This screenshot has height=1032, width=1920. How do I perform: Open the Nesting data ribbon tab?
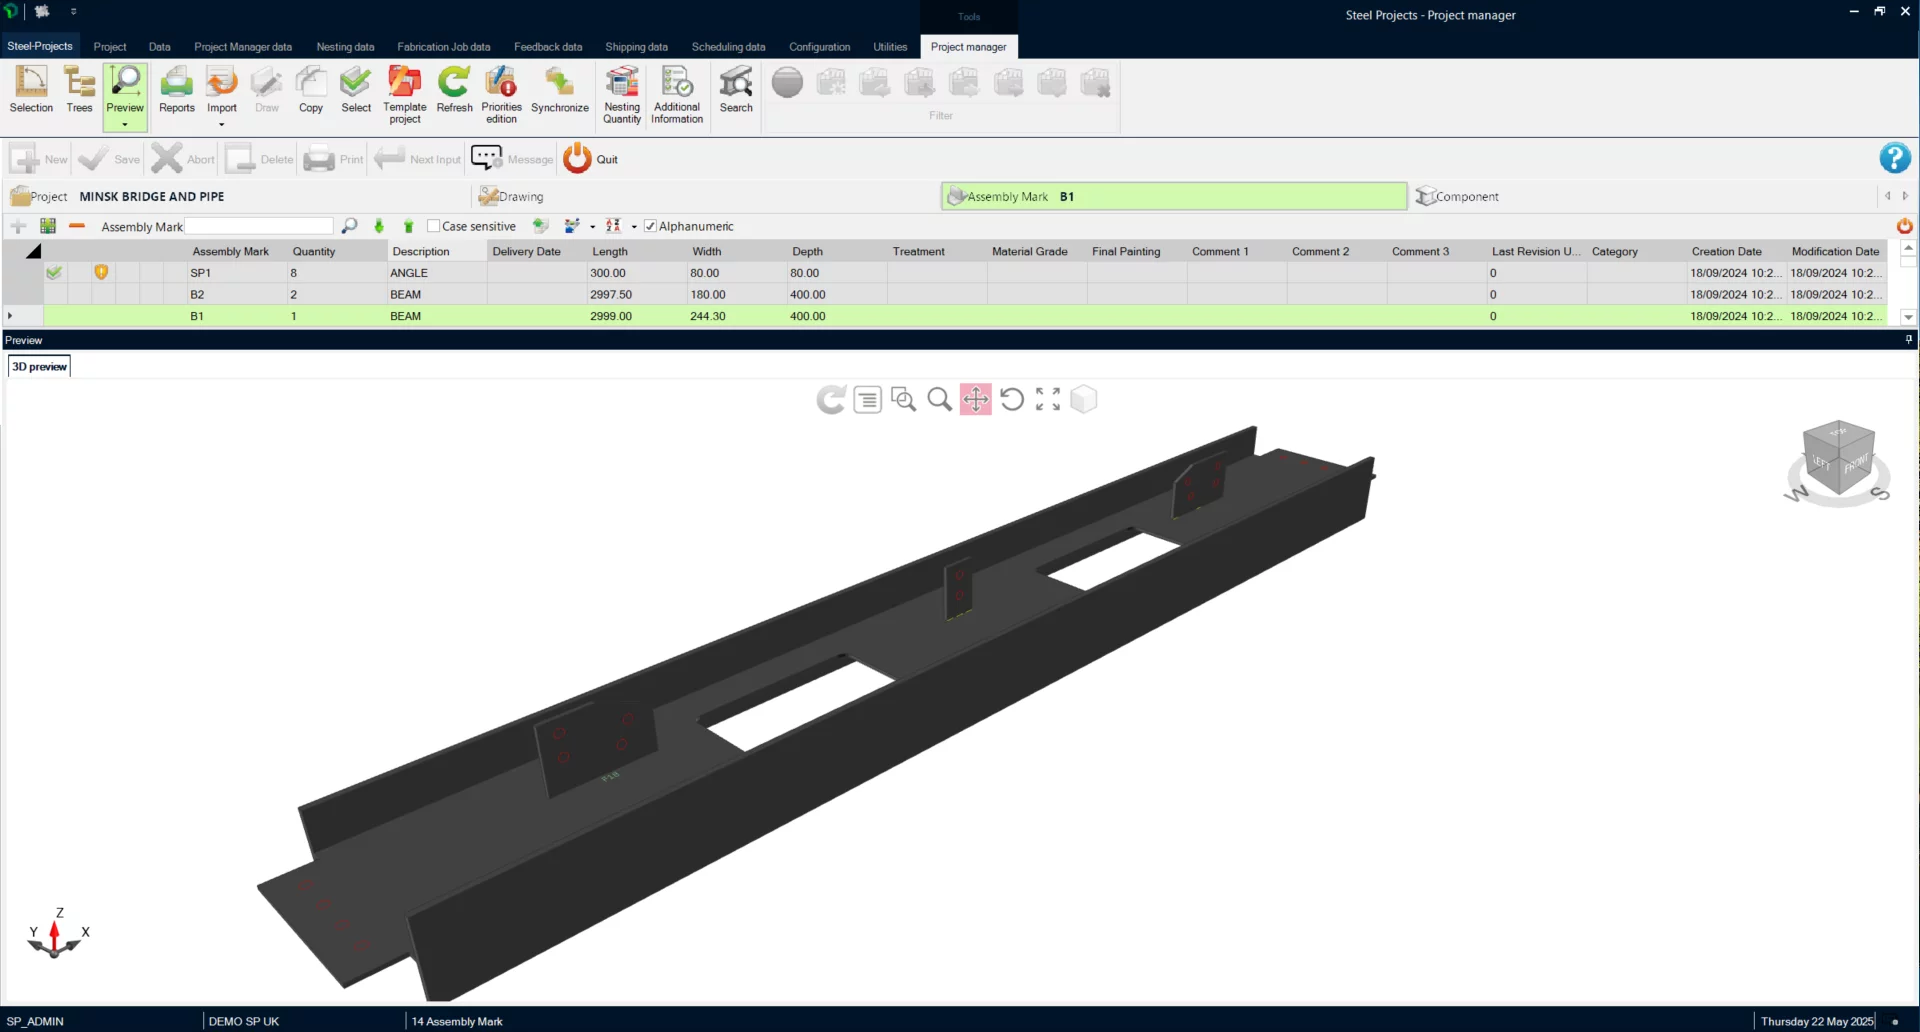(x=345, y=47)
